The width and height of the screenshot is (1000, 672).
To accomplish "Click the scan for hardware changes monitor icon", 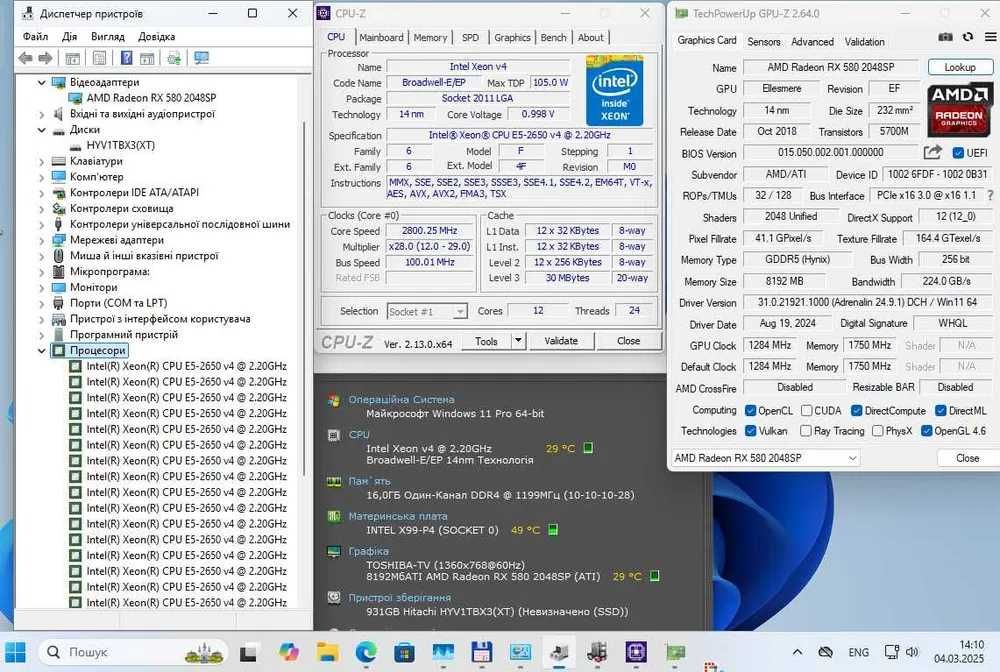I will (202, 59).
